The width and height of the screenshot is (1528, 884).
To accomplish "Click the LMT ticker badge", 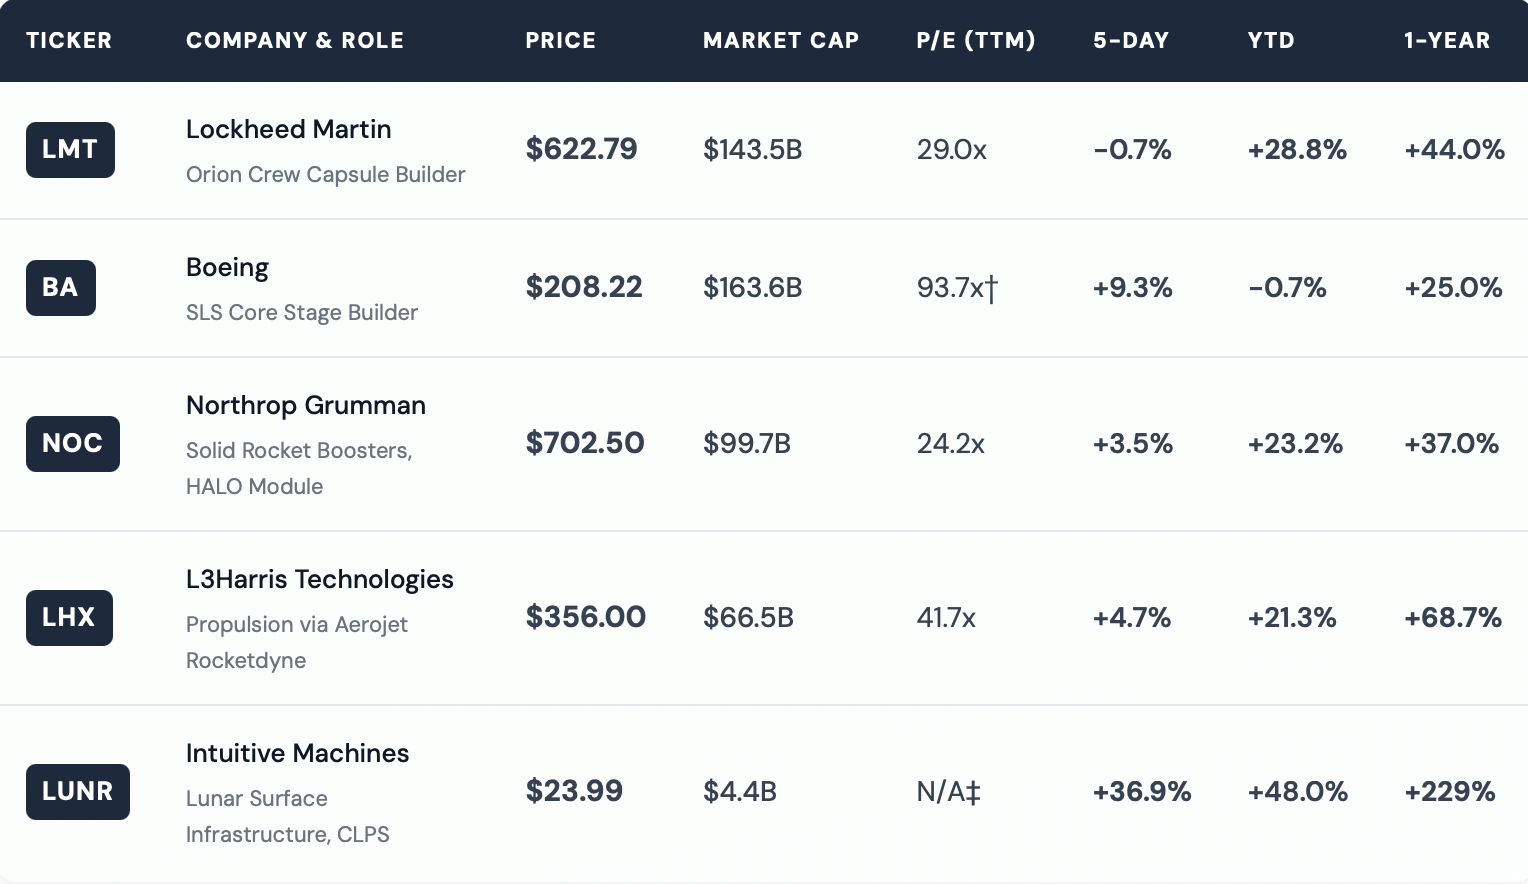I will (70, 150).
